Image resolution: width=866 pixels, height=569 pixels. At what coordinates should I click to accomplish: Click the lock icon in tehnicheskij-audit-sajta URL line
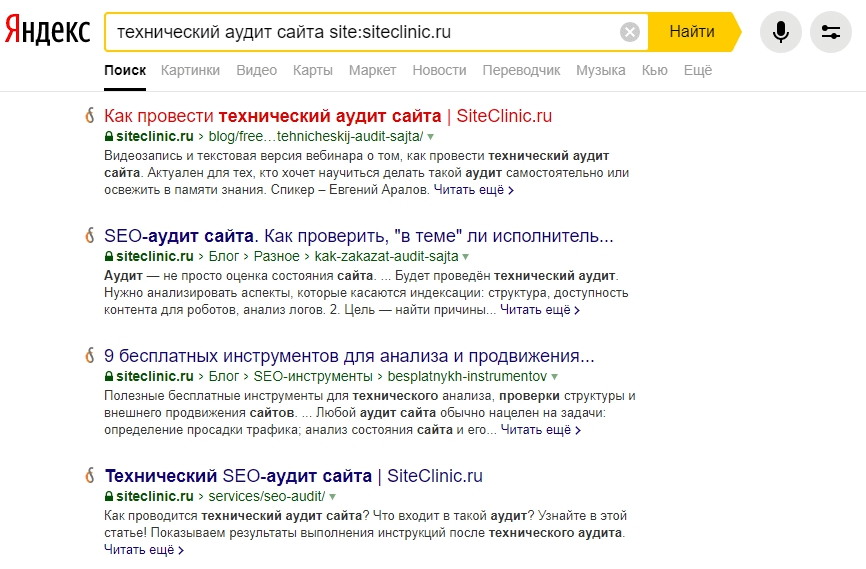coord(109,136)
